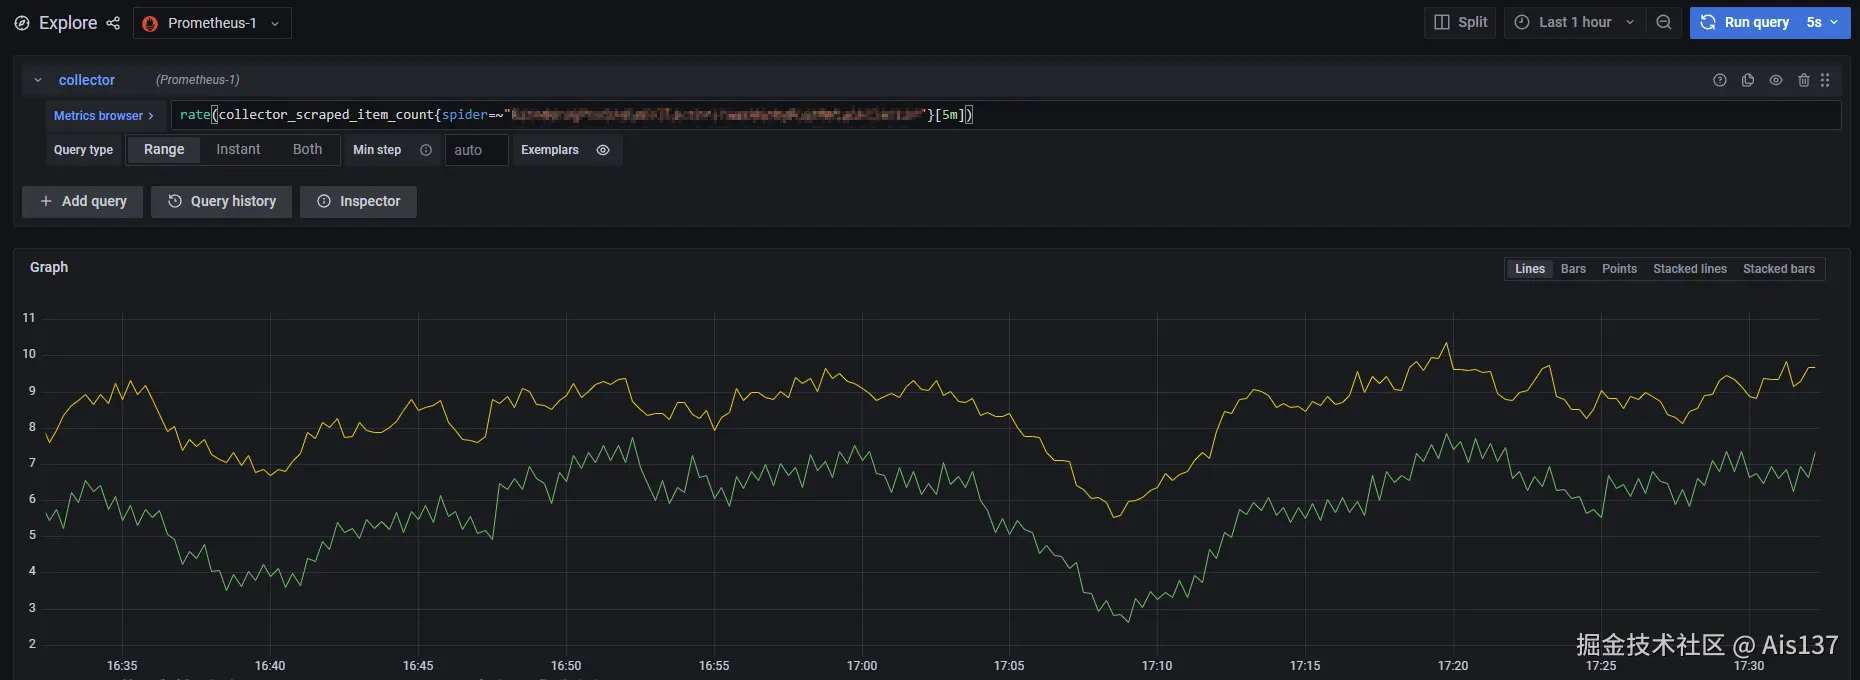The image size is (1860, 680).
Task: Toggle collector query visibility eye icon
Action: [x=1776, y=80]
